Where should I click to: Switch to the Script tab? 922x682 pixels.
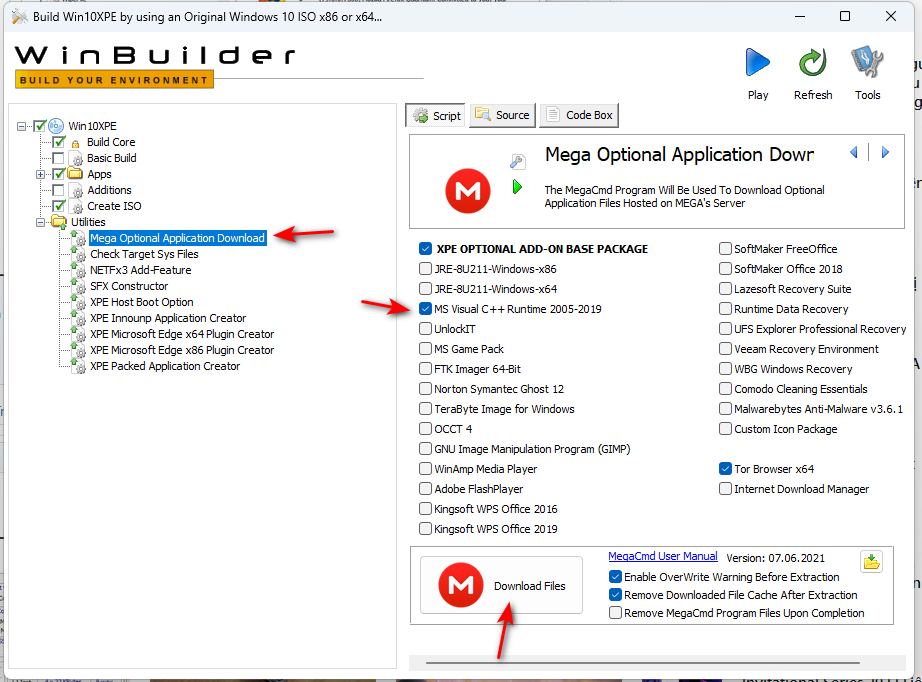(435, 115)
